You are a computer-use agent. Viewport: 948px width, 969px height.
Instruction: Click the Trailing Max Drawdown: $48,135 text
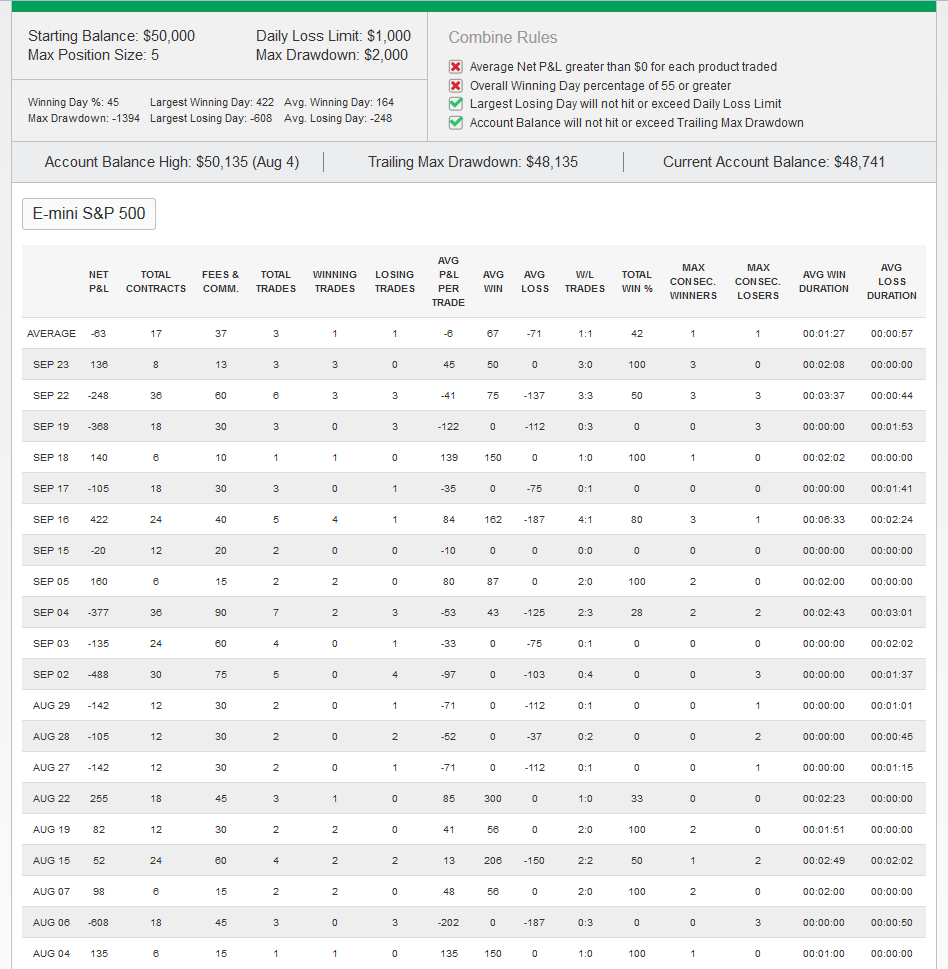(x=473, y=162)
